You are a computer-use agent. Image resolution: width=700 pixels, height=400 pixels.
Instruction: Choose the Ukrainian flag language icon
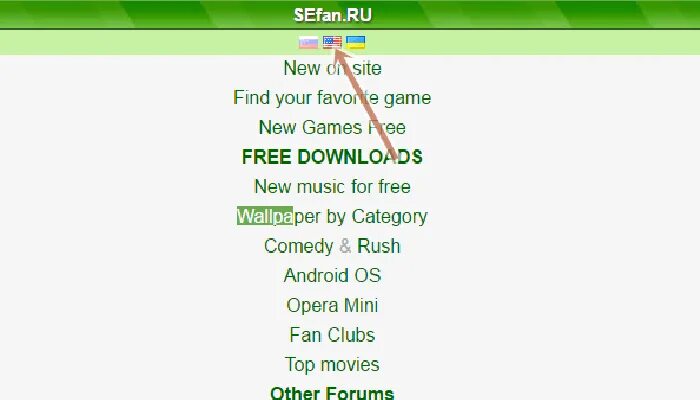[356, 42]
